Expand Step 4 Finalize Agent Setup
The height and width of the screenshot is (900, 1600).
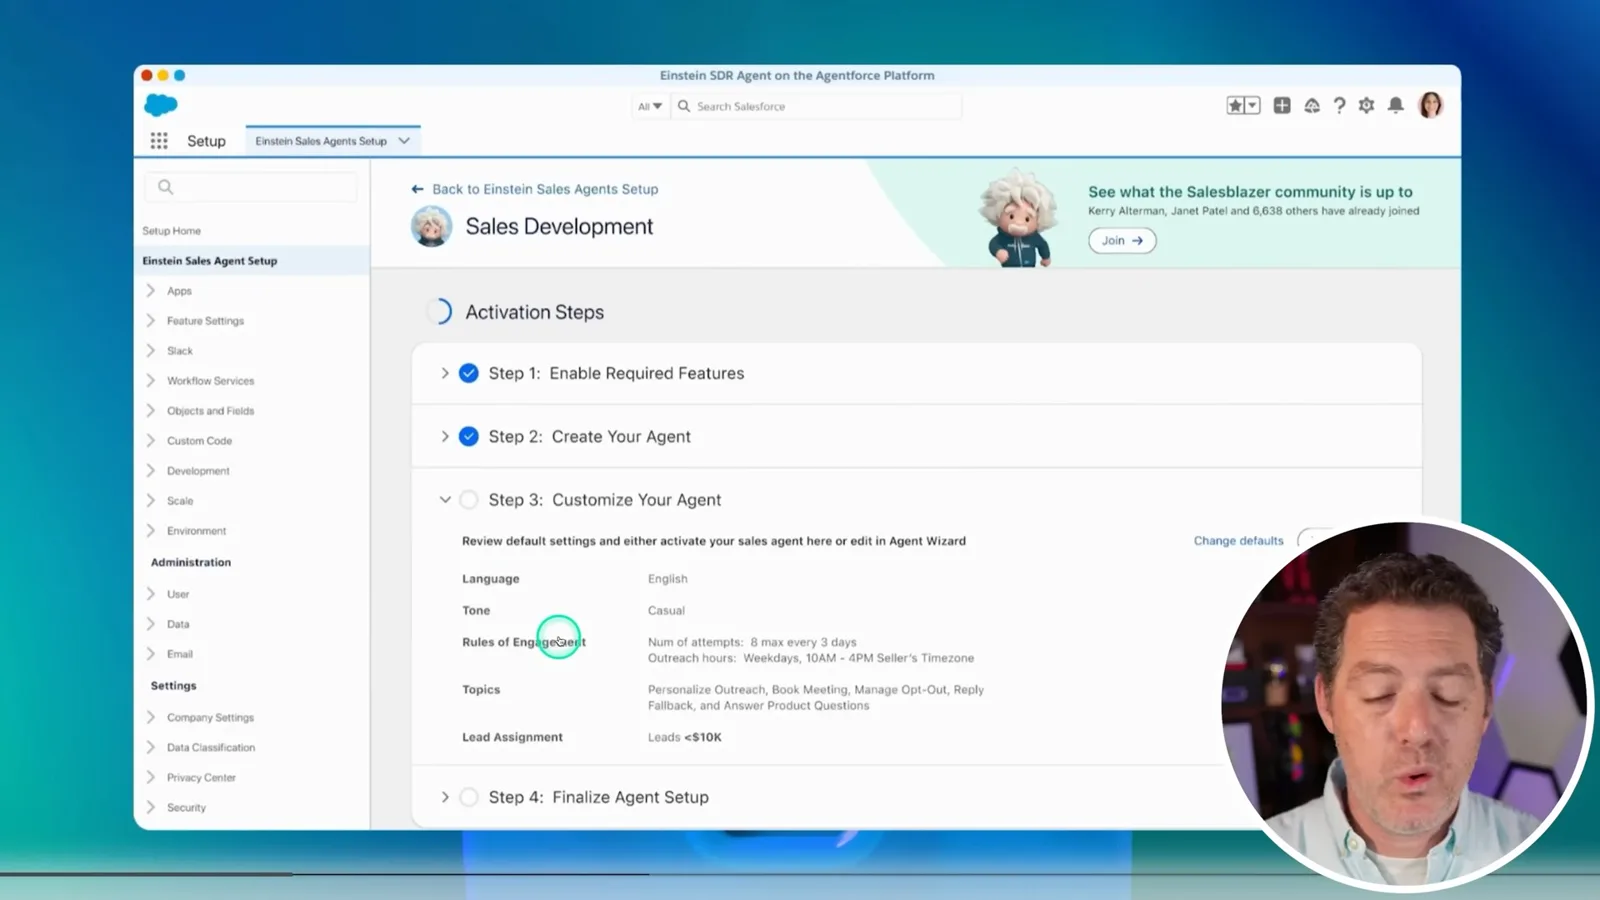(x=445, y=797)
